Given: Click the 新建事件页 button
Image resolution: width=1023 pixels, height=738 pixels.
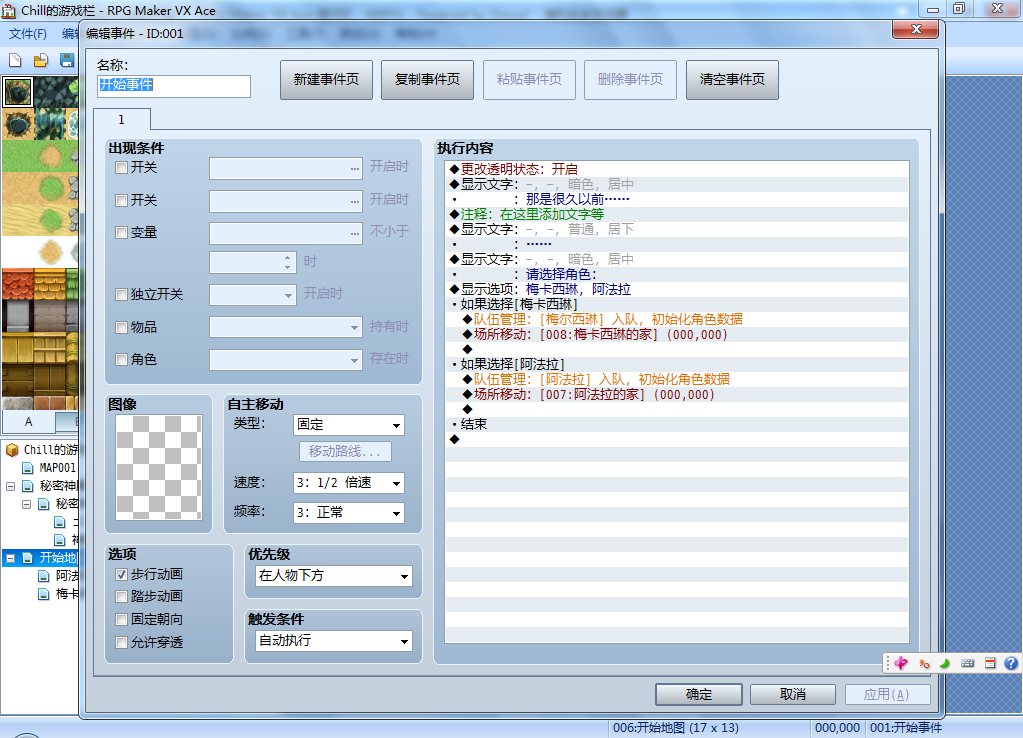Looking at the screenshot, I should 326,80.
